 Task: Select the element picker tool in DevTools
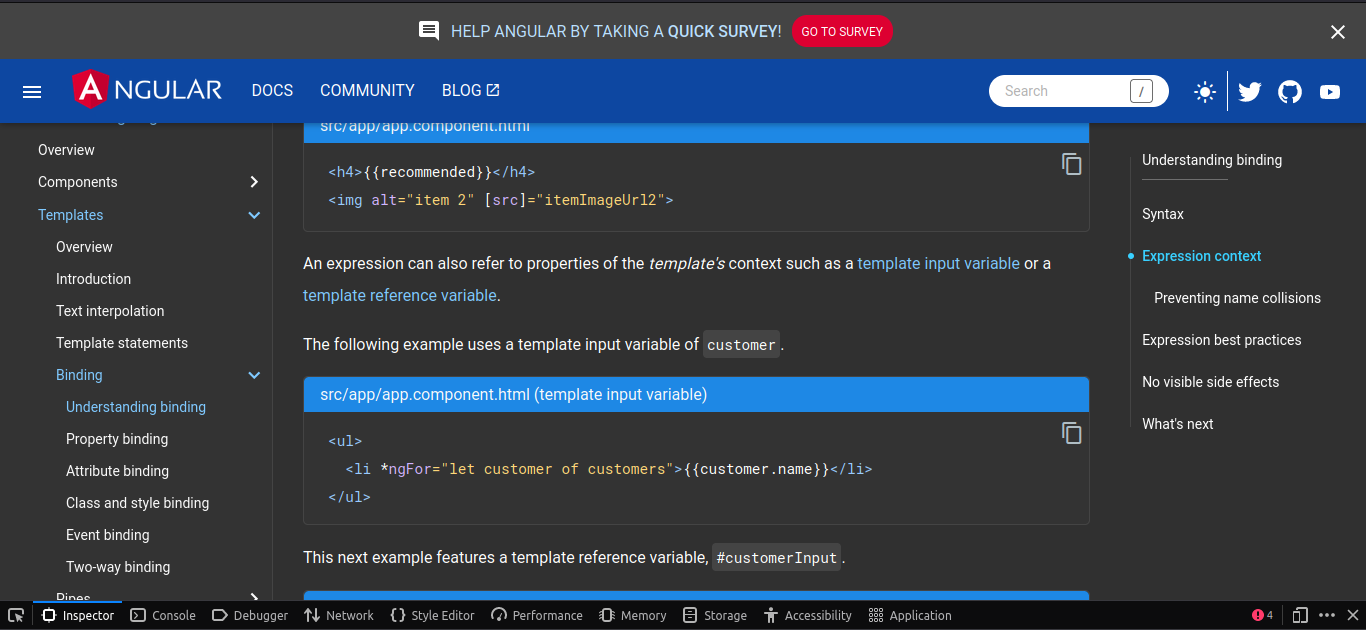pos(15,615)
